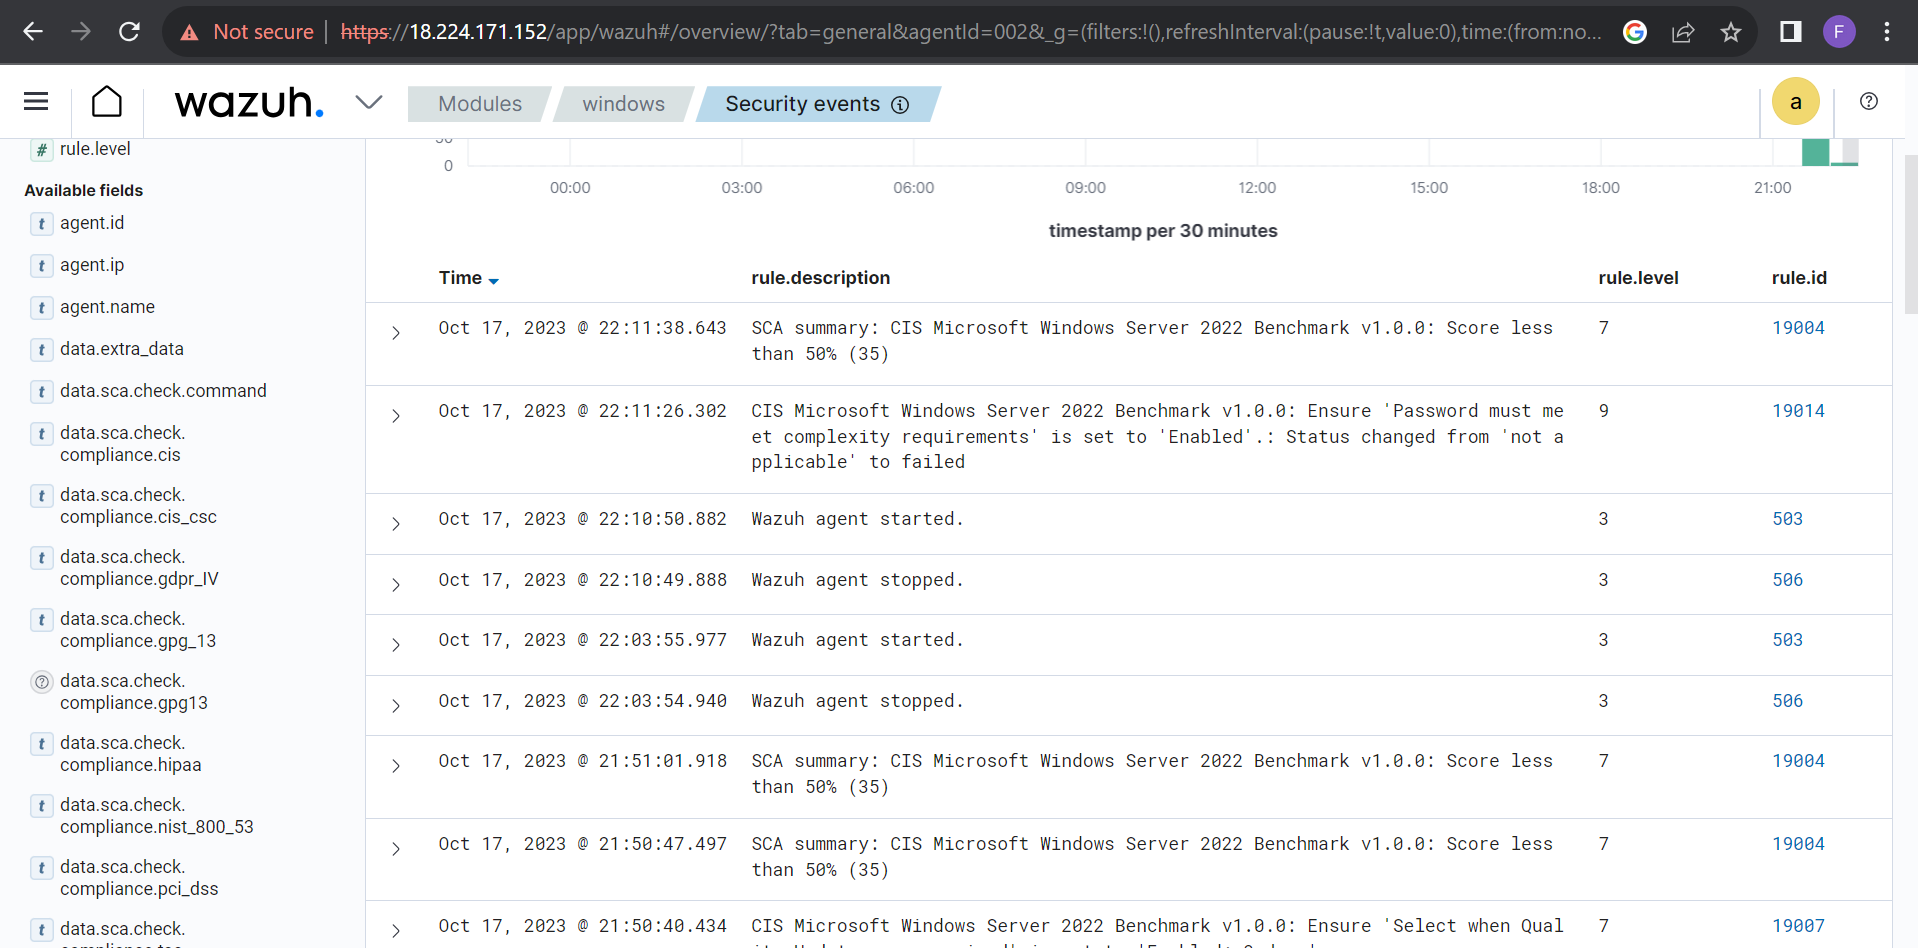Open the Wazuh hamburger navigation menu
1918x948 pixels.
pyautogui.click(x=36, y=101)
